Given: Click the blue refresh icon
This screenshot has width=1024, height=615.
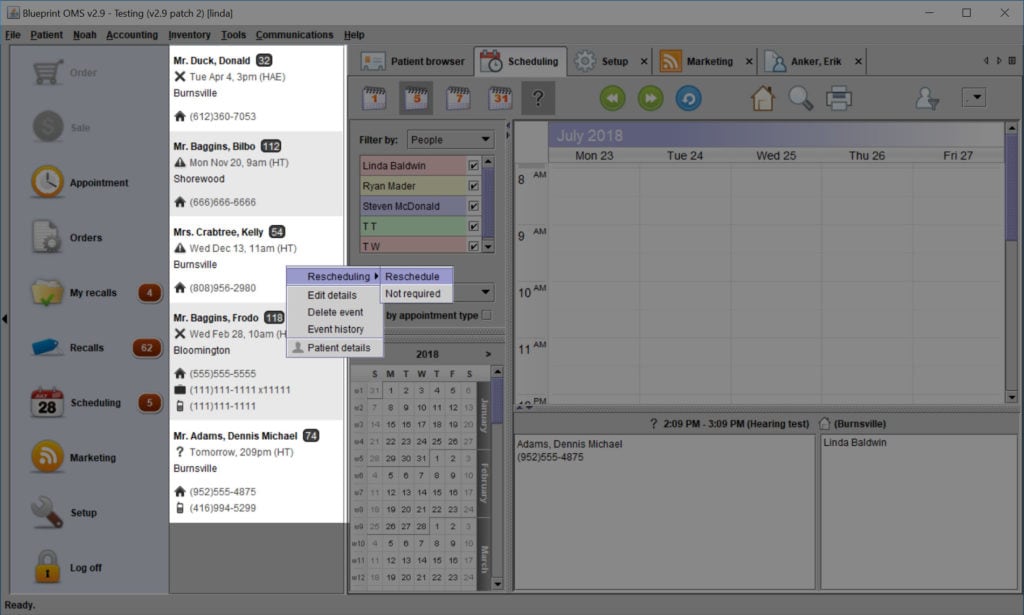Looking at the screenshot, I should [688, 98].
